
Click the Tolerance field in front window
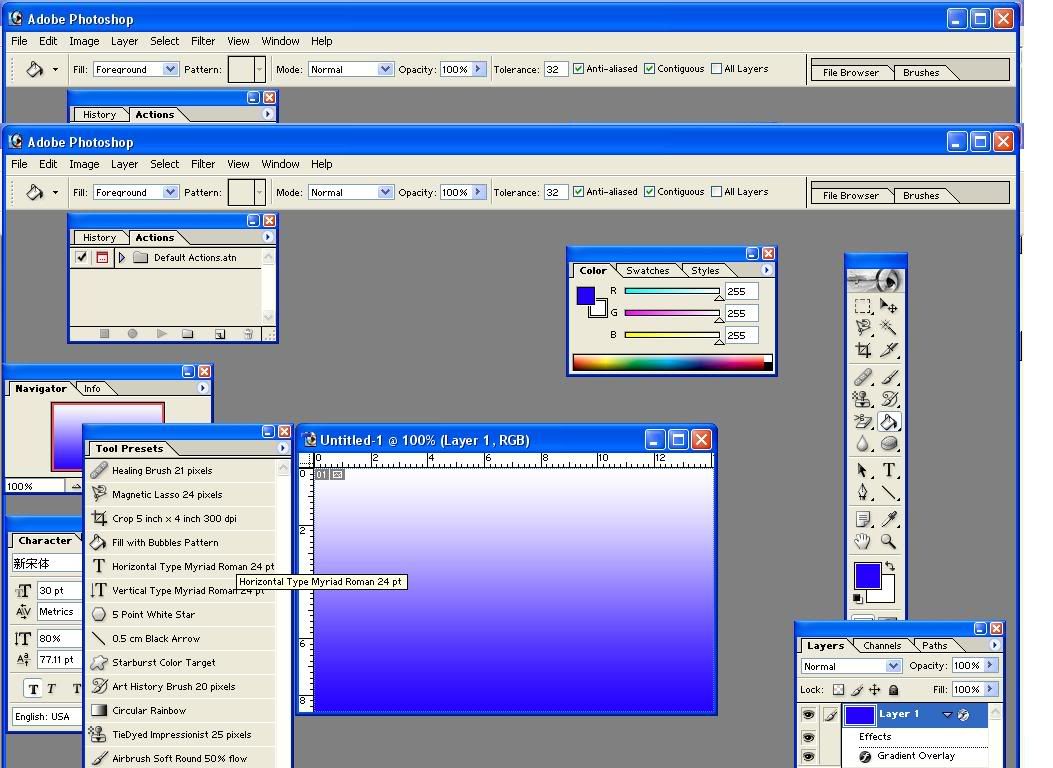pyautogui.click(x=555, y=192)
